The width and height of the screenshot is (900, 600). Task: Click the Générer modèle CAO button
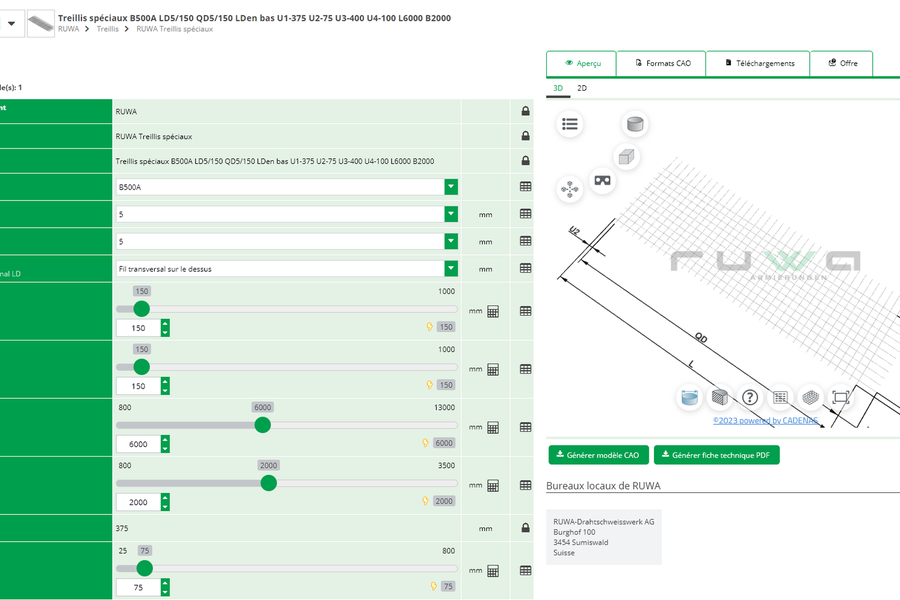(599, 455)
